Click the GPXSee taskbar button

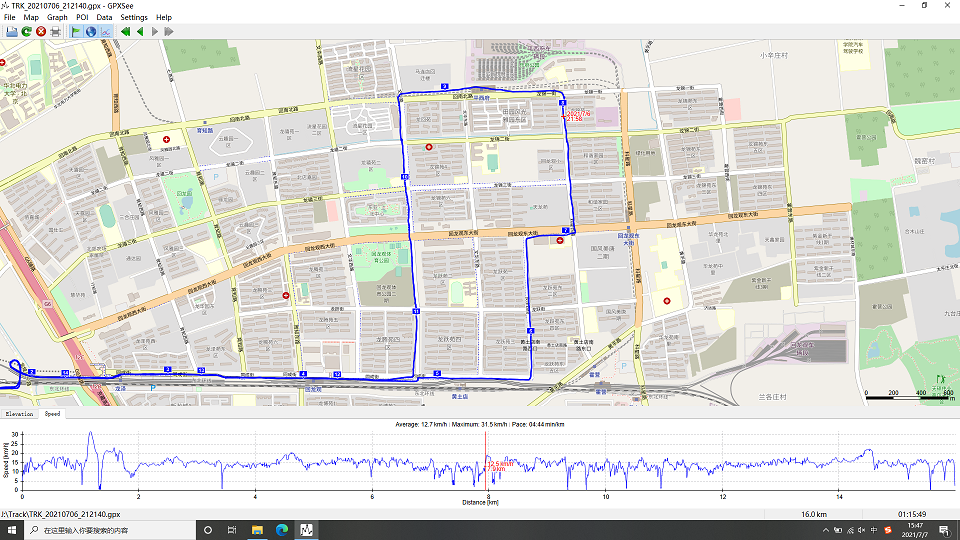306,530
